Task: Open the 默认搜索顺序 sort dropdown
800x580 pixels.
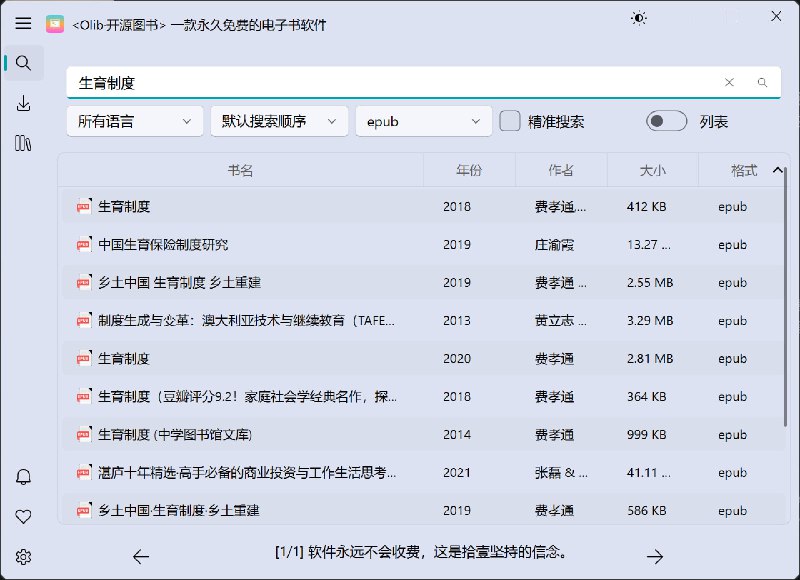Action: click(x=279, y=121)
